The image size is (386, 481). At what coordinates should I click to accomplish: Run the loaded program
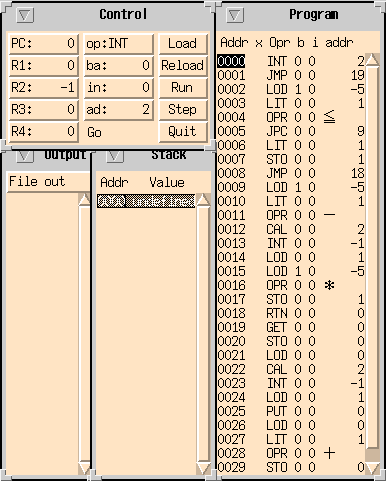pyautogui.click(x=183, y=87)
